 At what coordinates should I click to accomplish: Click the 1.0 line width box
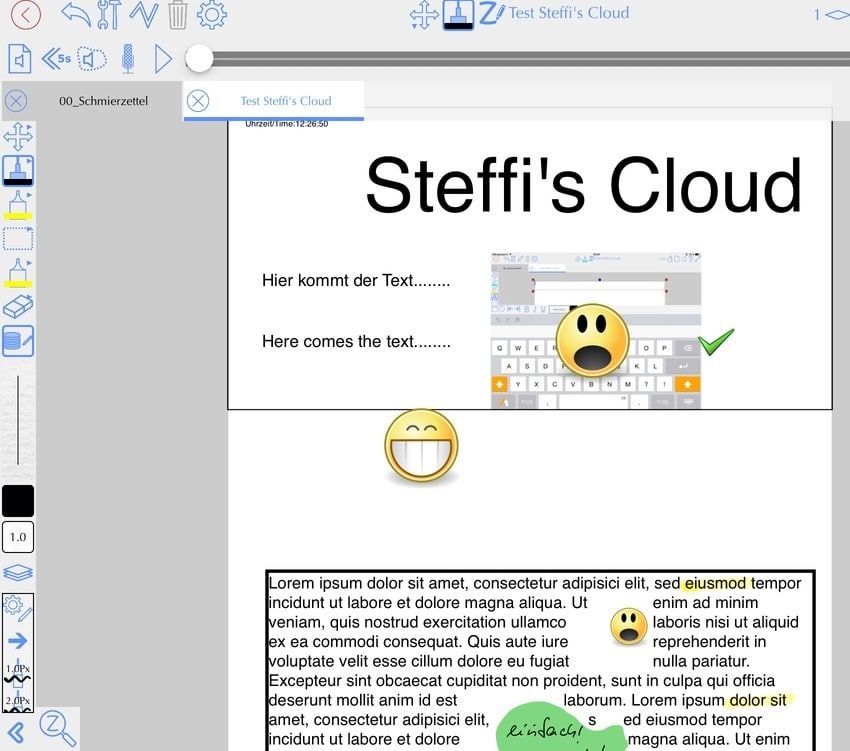pyautogui.click(x=18, y=537)
